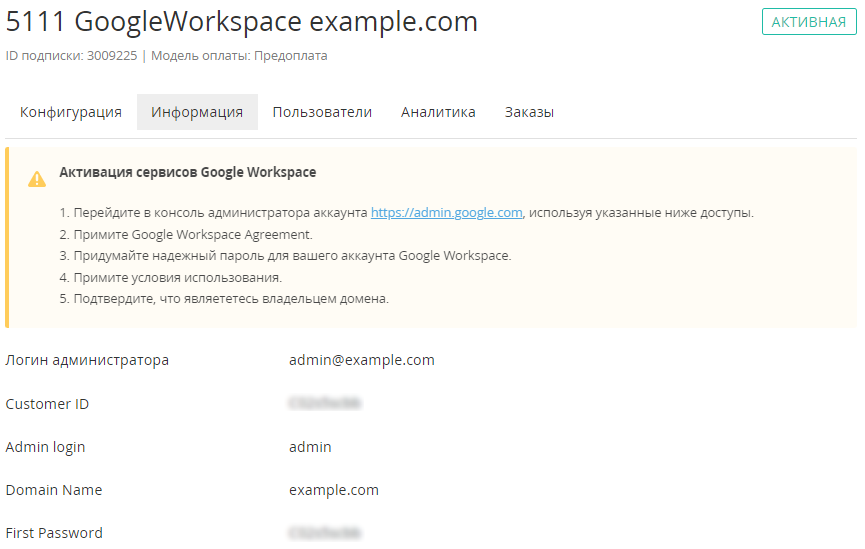This screenshot has width=865, height=549.
Task: Click the step about Google Workspace Agreement
Action: (192, 235)
